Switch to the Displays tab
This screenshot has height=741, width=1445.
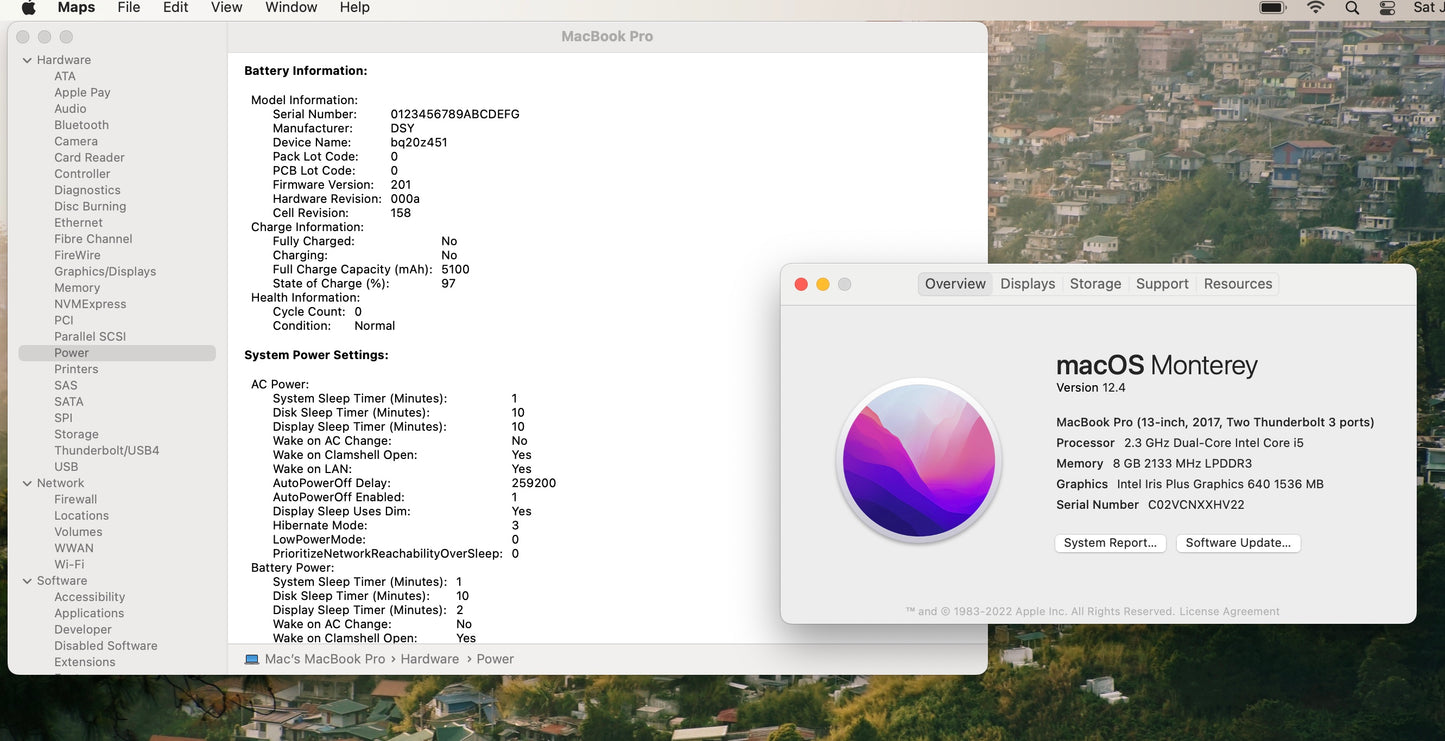pos(1027,284)
